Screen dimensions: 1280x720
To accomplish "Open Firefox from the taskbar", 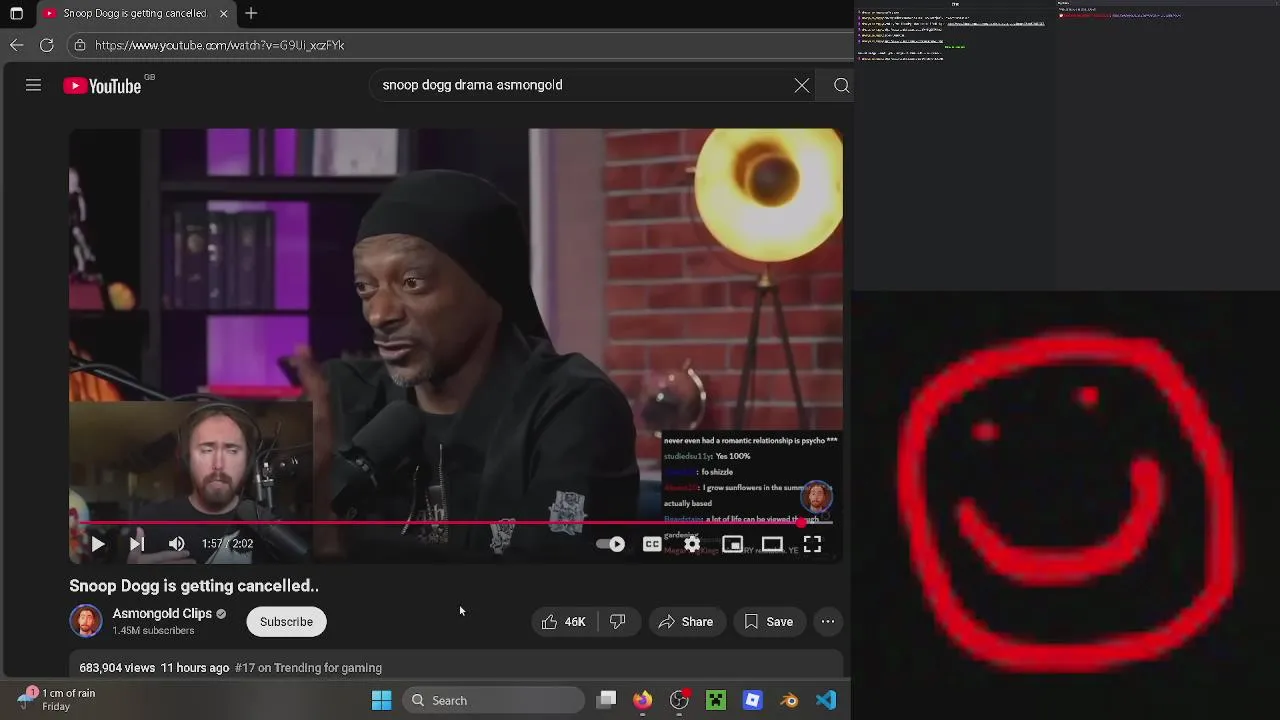I will point(642,700).
